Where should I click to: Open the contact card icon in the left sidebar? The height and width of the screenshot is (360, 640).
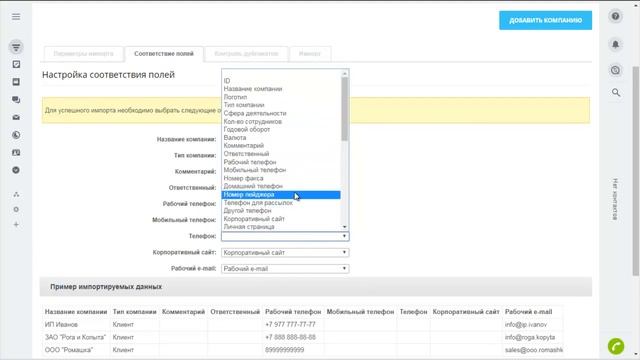pos(16,153)
